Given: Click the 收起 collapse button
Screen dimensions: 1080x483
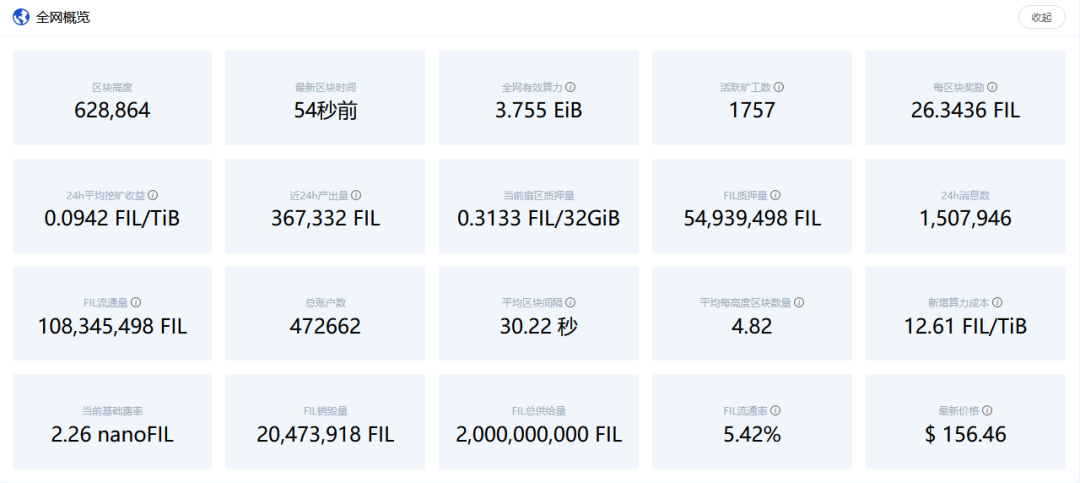Looking at the screenshot, I should tap(1041, 18).
